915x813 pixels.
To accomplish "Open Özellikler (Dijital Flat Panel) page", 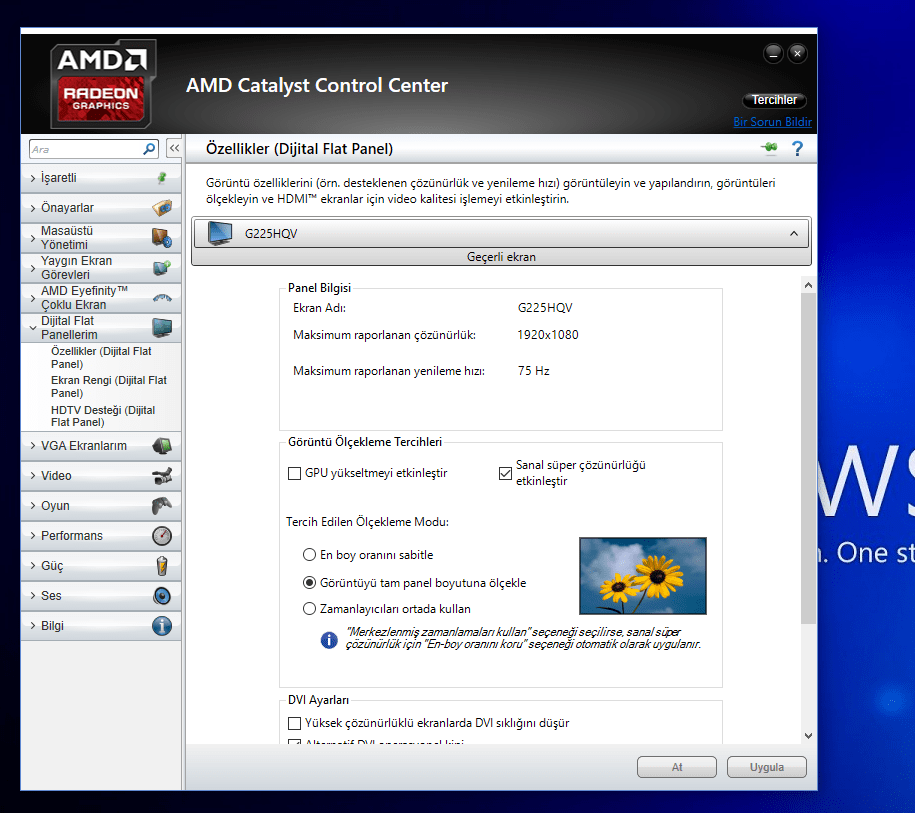I will point(101,357).
